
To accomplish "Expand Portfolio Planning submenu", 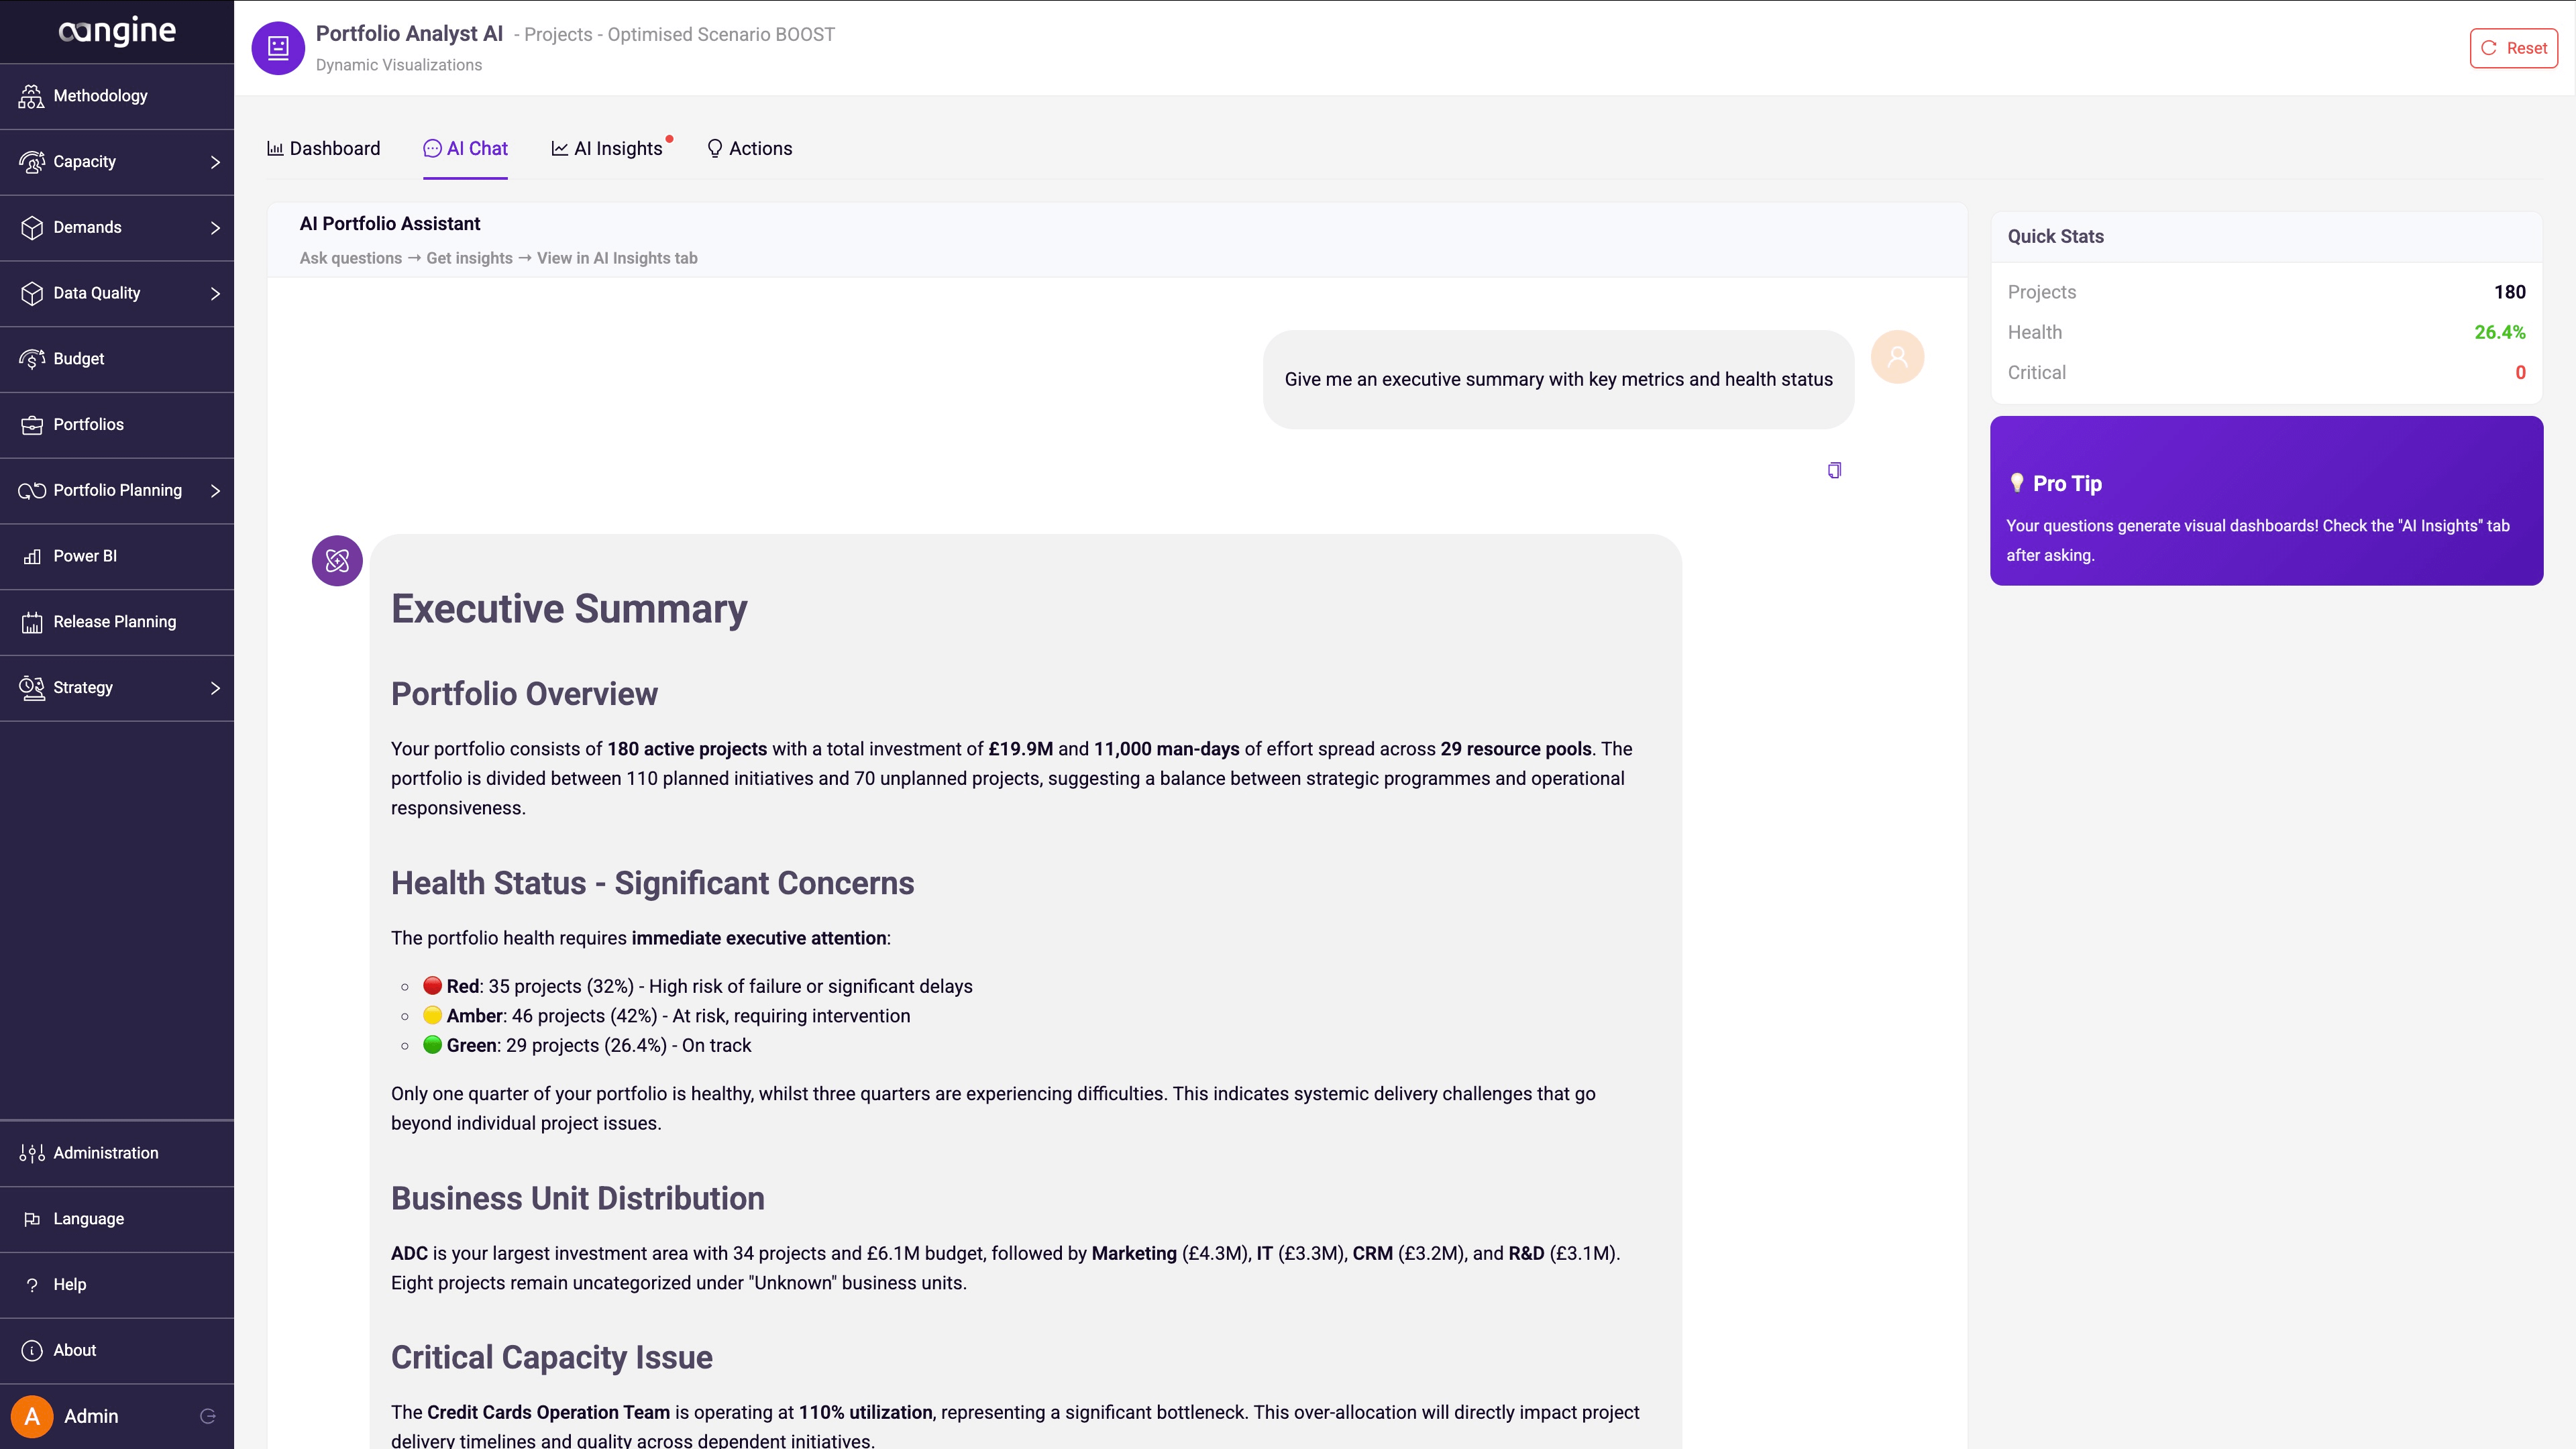I will (215, 490).
